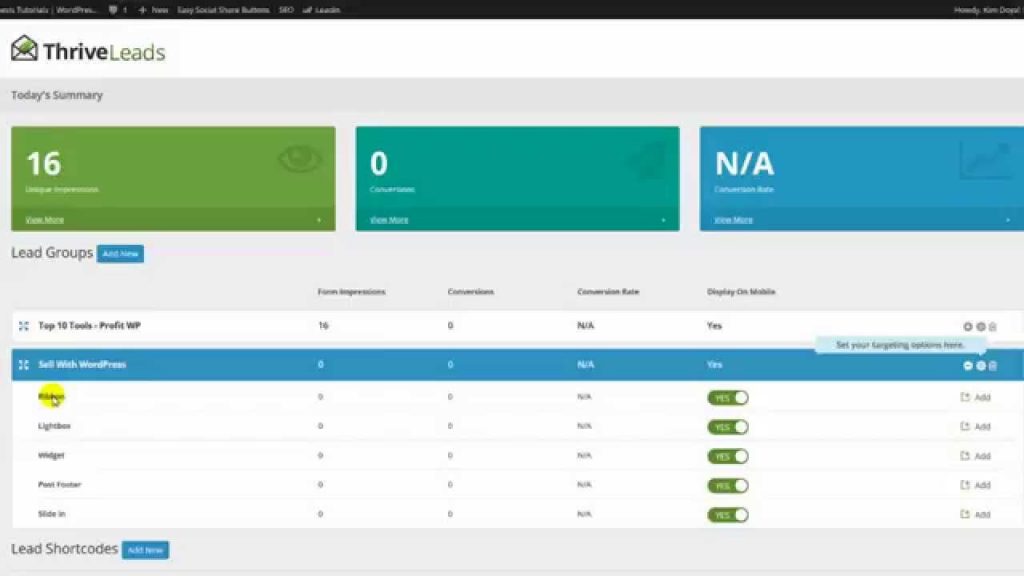Image resolution: width=1024 pixels, height=576 pixels.
Task: Switch off mobile display for Slide In
Action: 728,515
